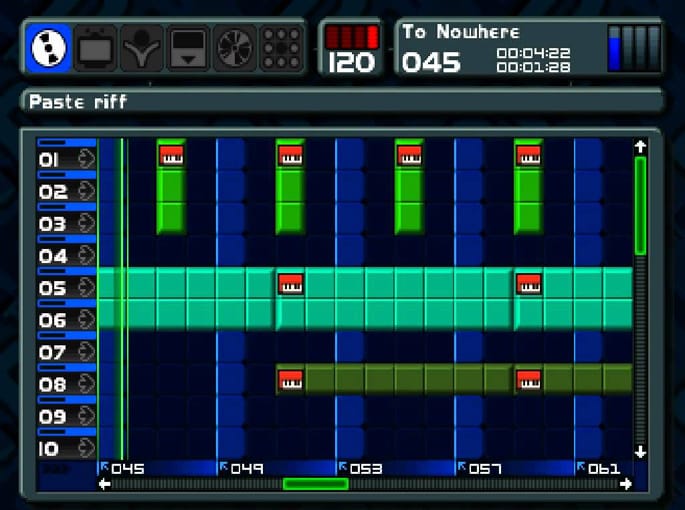Viewport: 685px width, 510px height.
Task: Jump to bar marker 061
Action: coord(599,468)
